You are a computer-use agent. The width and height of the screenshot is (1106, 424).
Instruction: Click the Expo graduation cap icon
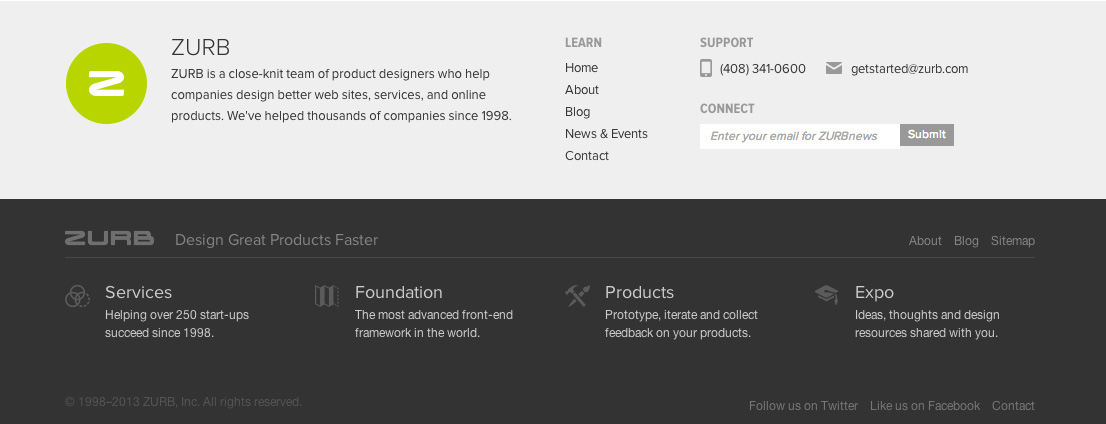click(827, 295)
